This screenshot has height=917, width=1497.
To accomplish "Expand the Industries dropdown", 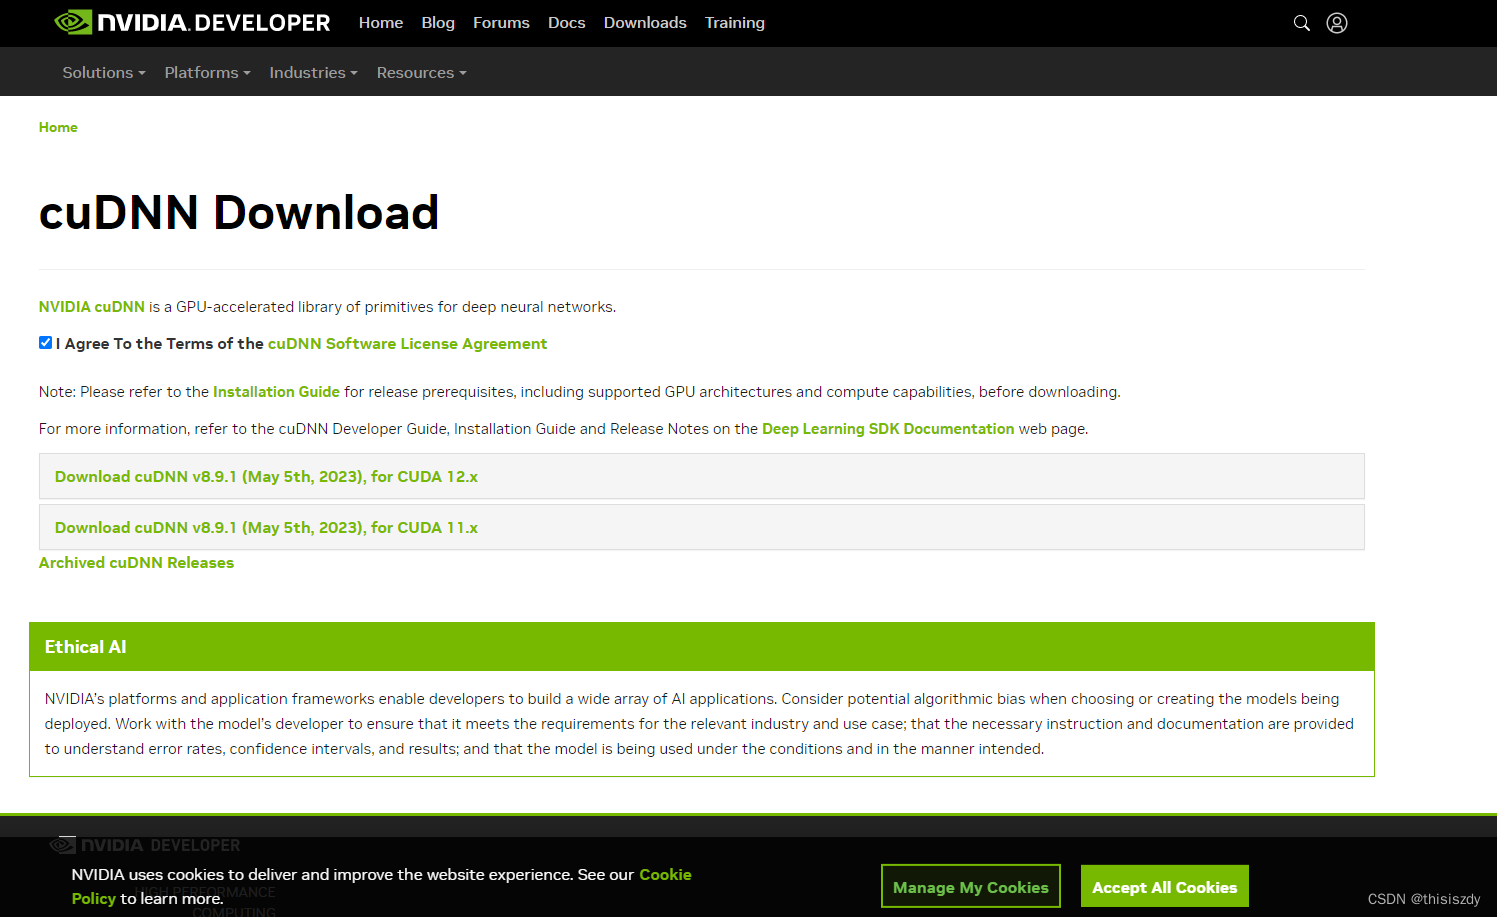I will (x=313, y=72).
